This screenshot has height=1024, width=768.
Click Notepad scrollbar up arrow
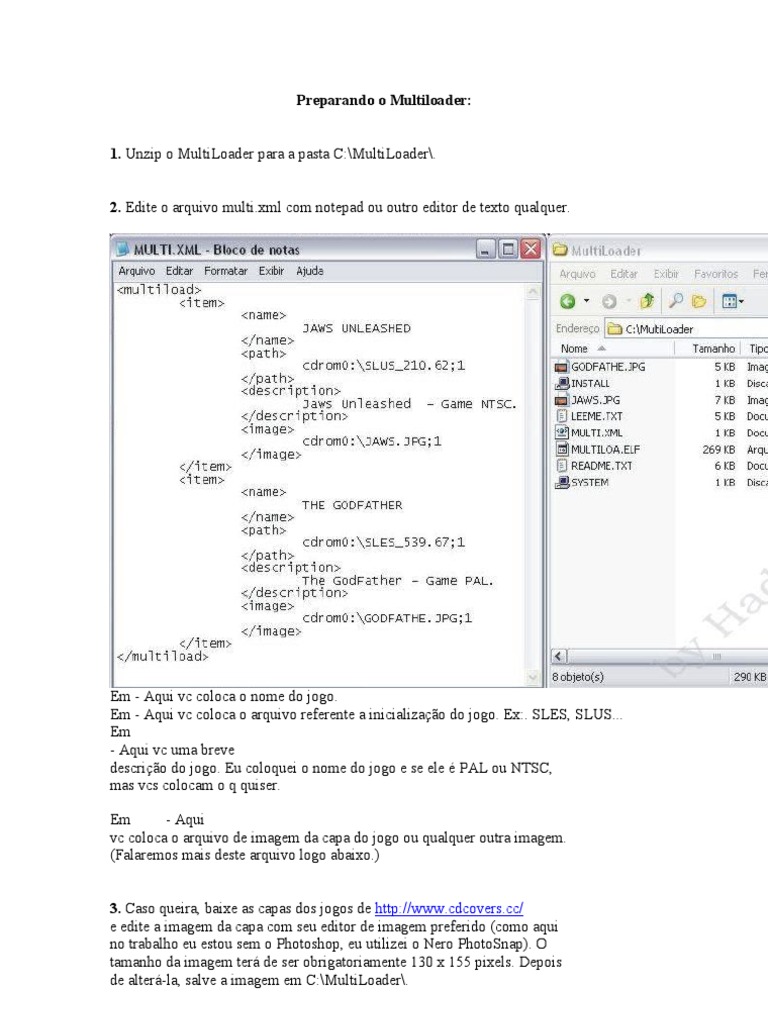tap(533, 292)
